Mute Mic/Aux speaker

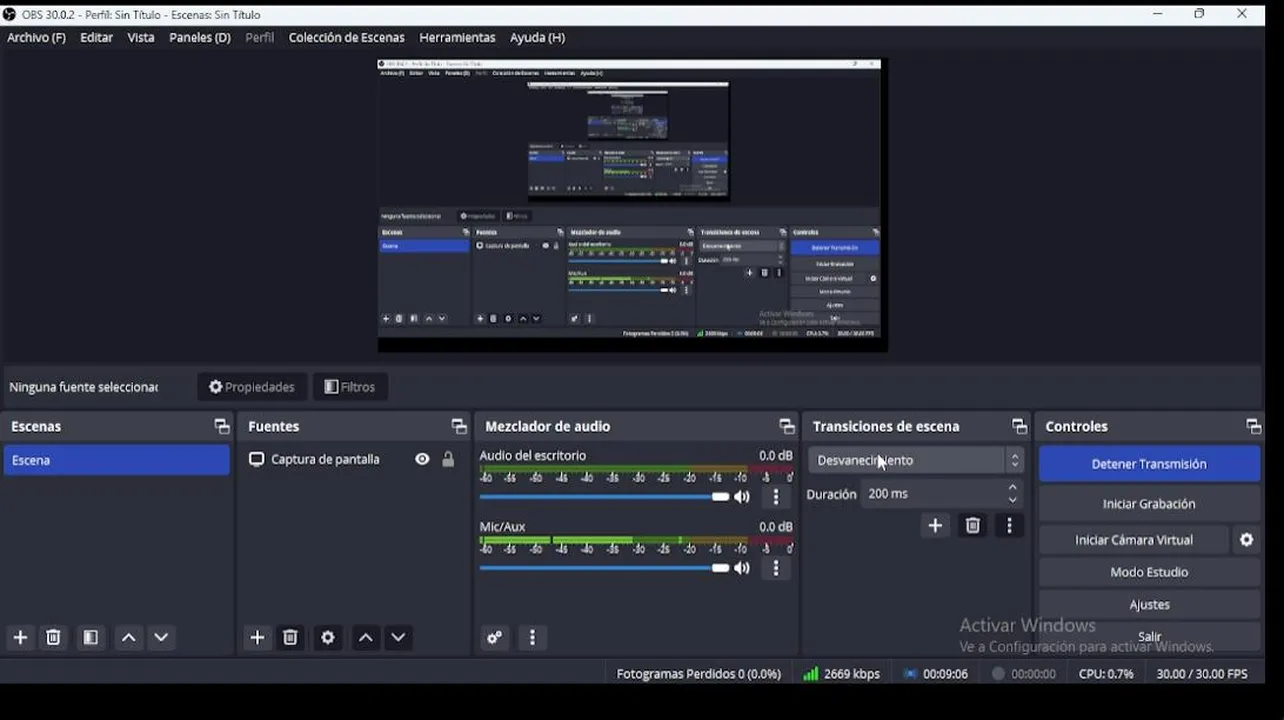point(742,568)
